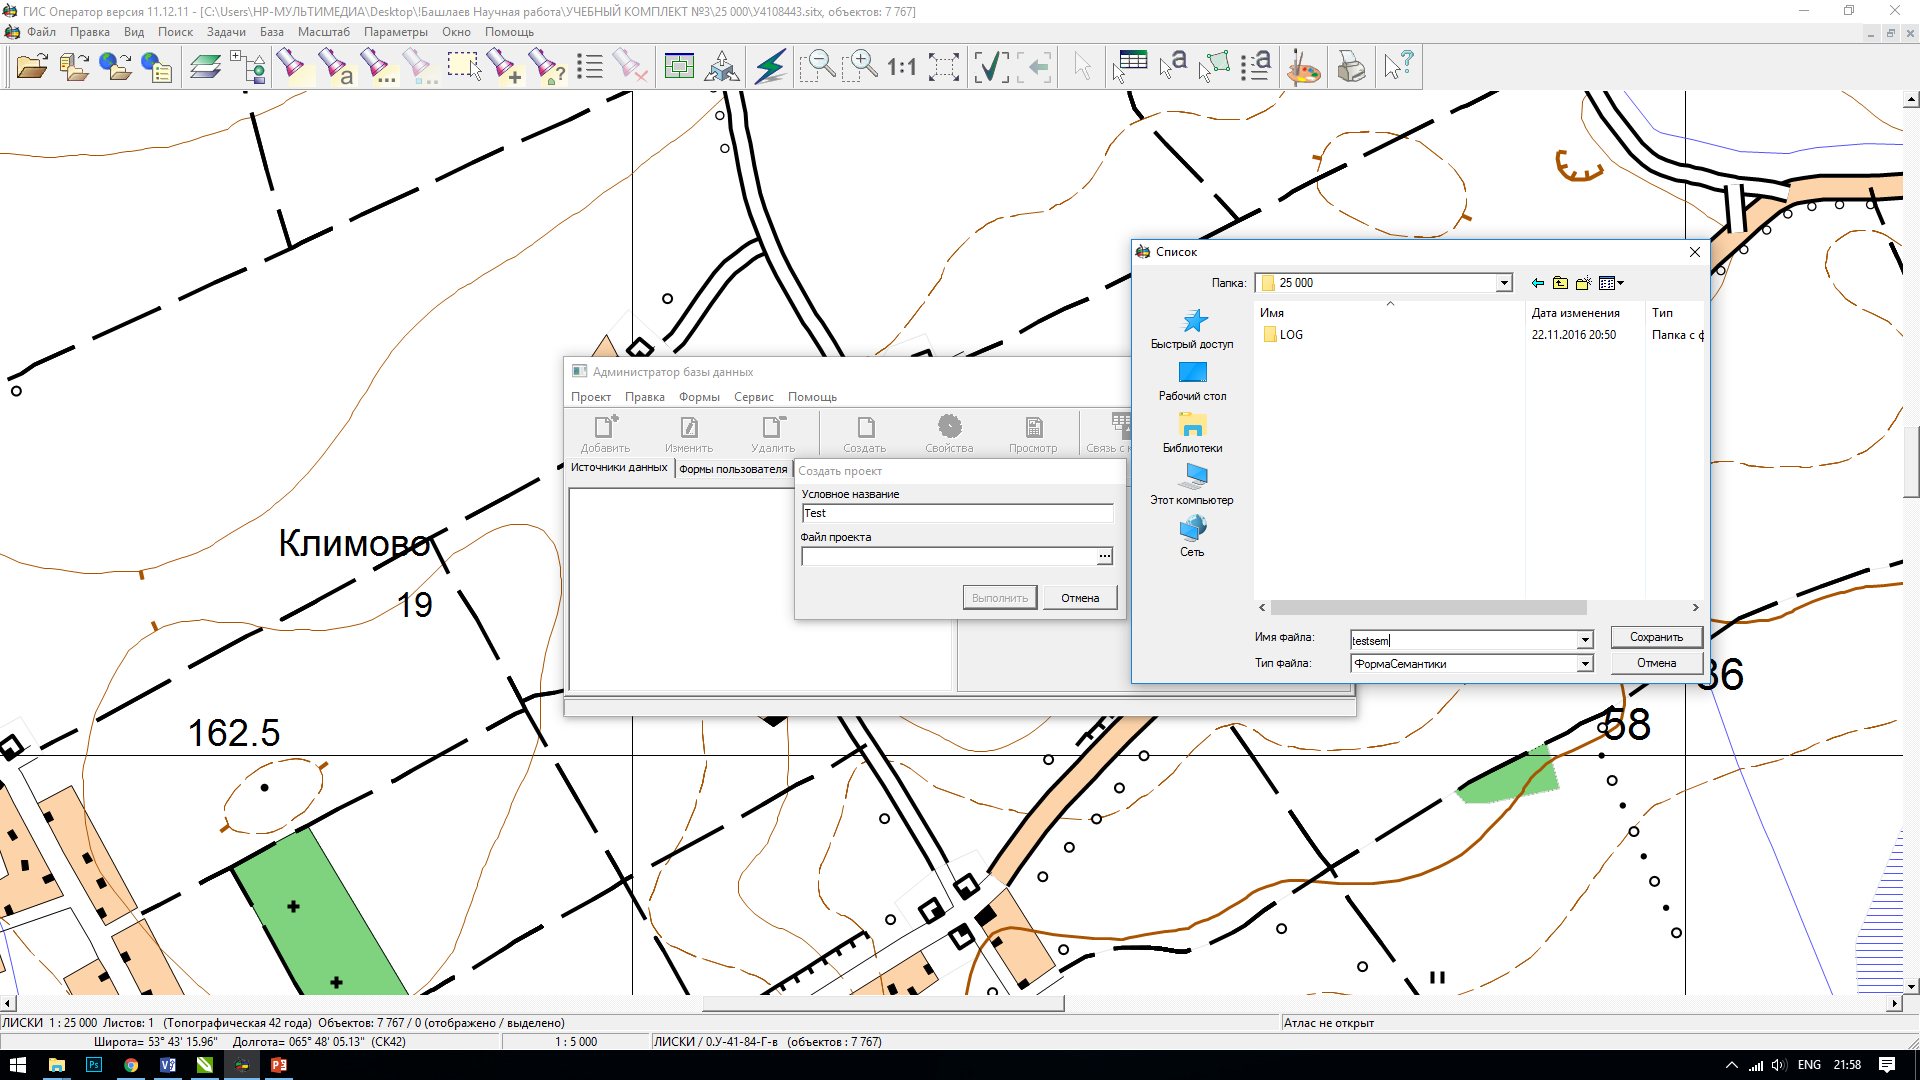Click the checkmark confirm selection icon

[x=991, y=67]
